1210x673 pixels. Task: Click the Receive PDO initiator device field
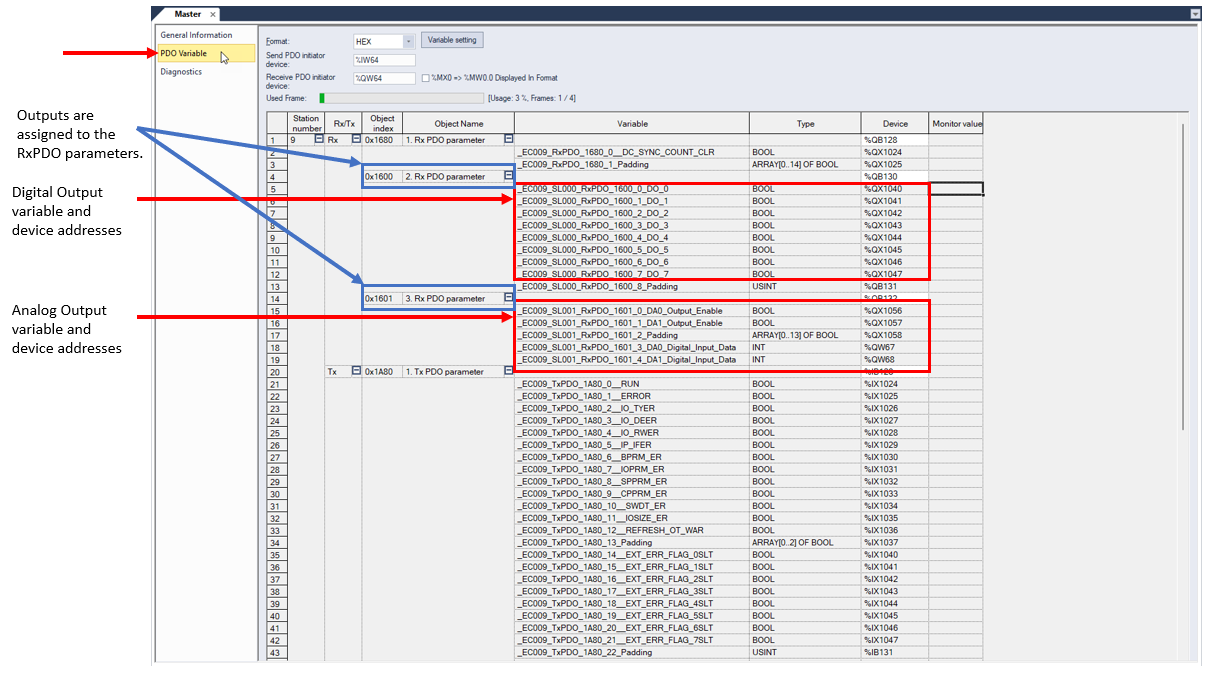coord(383,78)
